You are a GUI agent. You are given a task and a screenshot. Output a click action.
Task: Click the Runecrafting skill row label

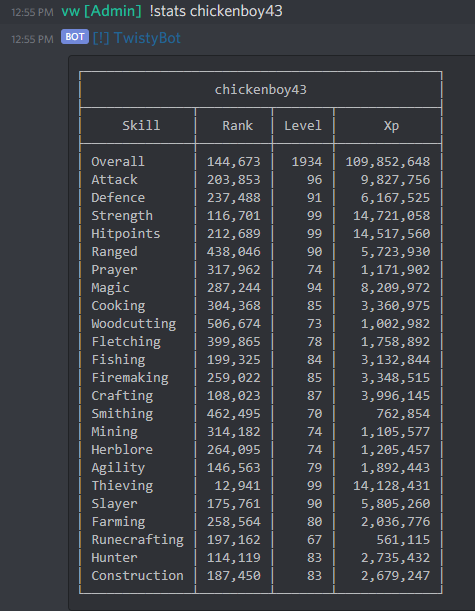(137, 540)
